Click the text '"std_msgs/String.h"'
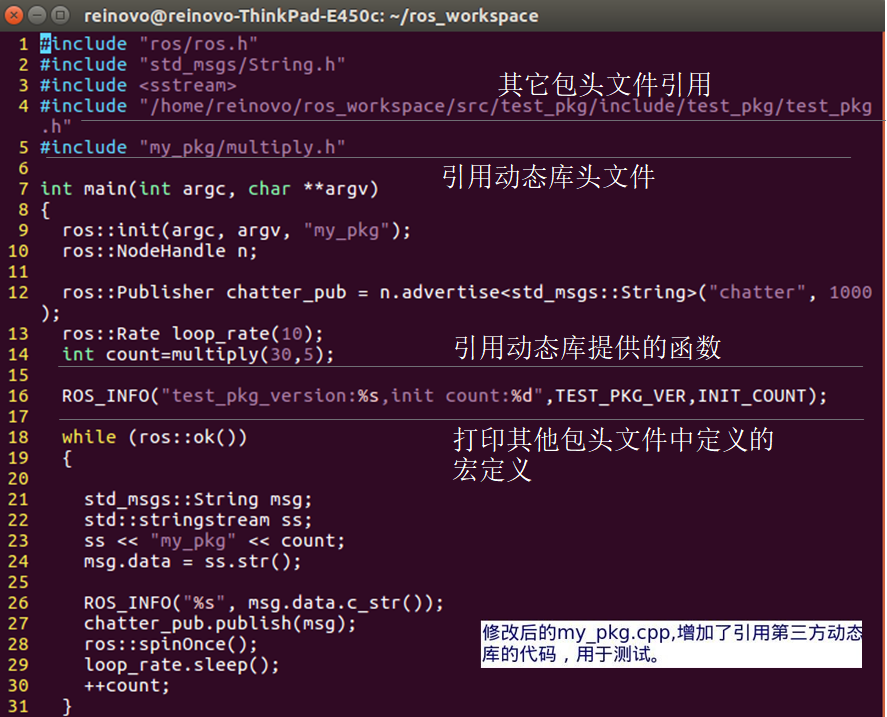The image size is (887, 717). (242, 65)
